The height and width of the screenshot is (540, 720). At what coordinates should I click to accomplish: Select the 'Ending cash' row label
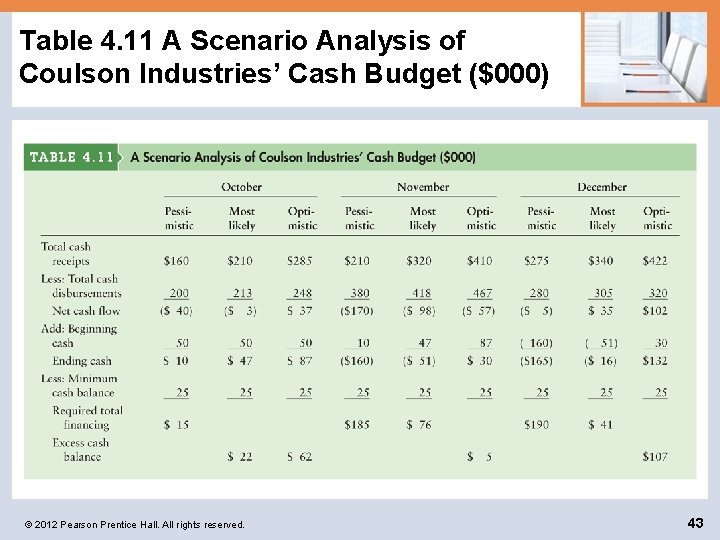[x=82, y=361]
